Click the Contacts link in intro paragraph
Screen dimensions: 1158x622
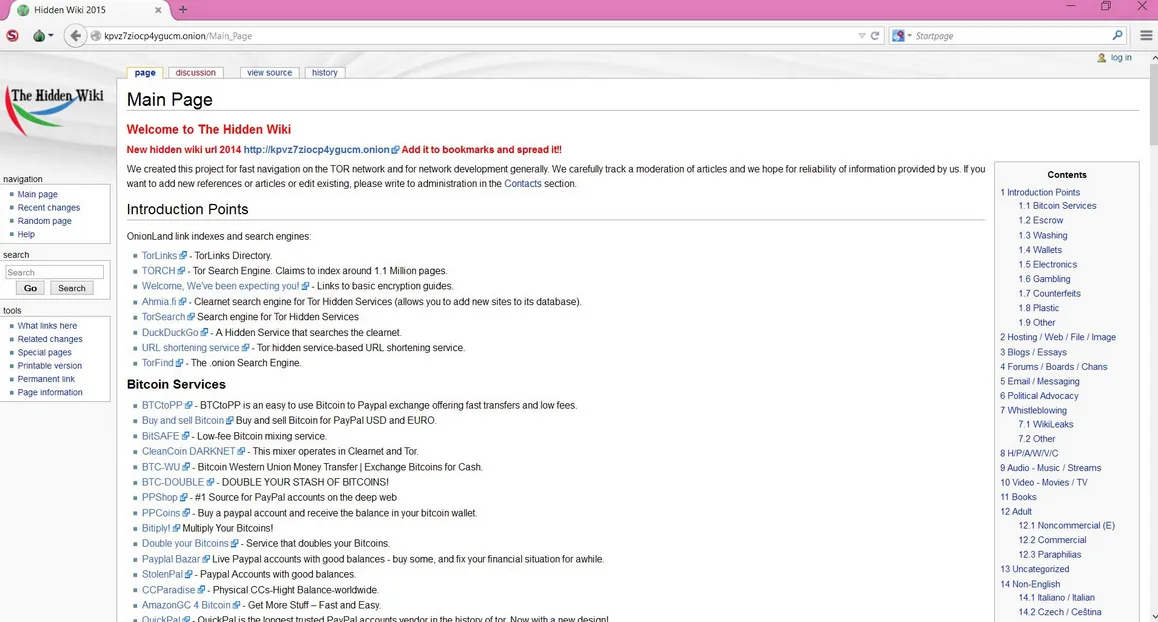(523, 184)
